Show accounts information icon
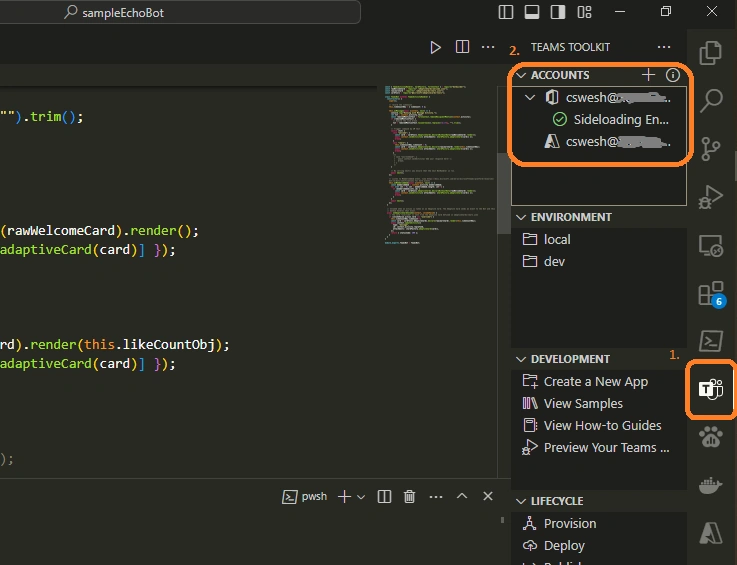This screenshot has width=737, height=565. click(x=673, y=75)
